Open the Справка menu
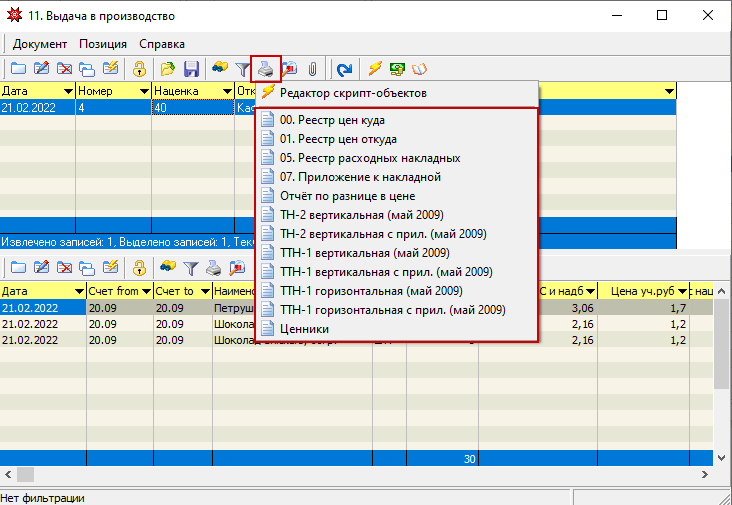This screenshot has width=732, height=505. pos(161,44)
